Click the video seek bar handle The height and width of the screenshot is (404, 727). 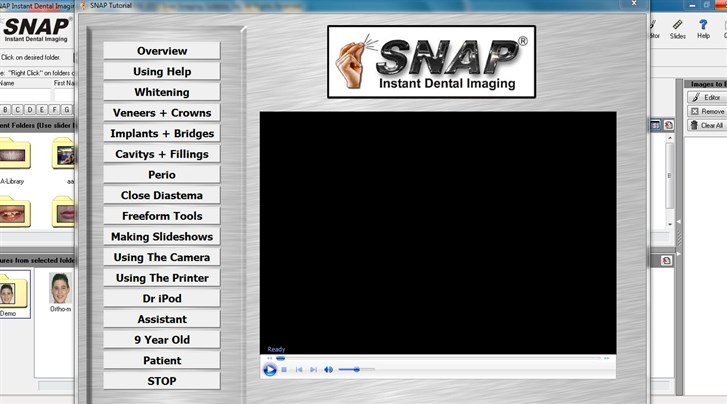[281, 358]
